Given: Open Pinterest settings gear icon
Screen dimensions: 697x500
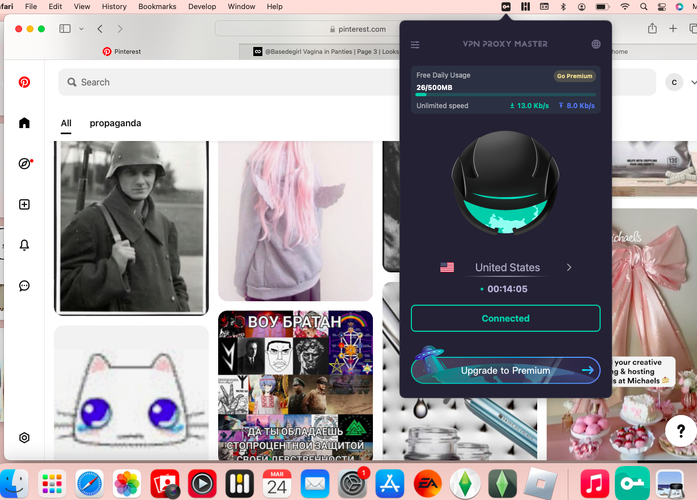Looking at the screenshot, I should coord(24,438).
